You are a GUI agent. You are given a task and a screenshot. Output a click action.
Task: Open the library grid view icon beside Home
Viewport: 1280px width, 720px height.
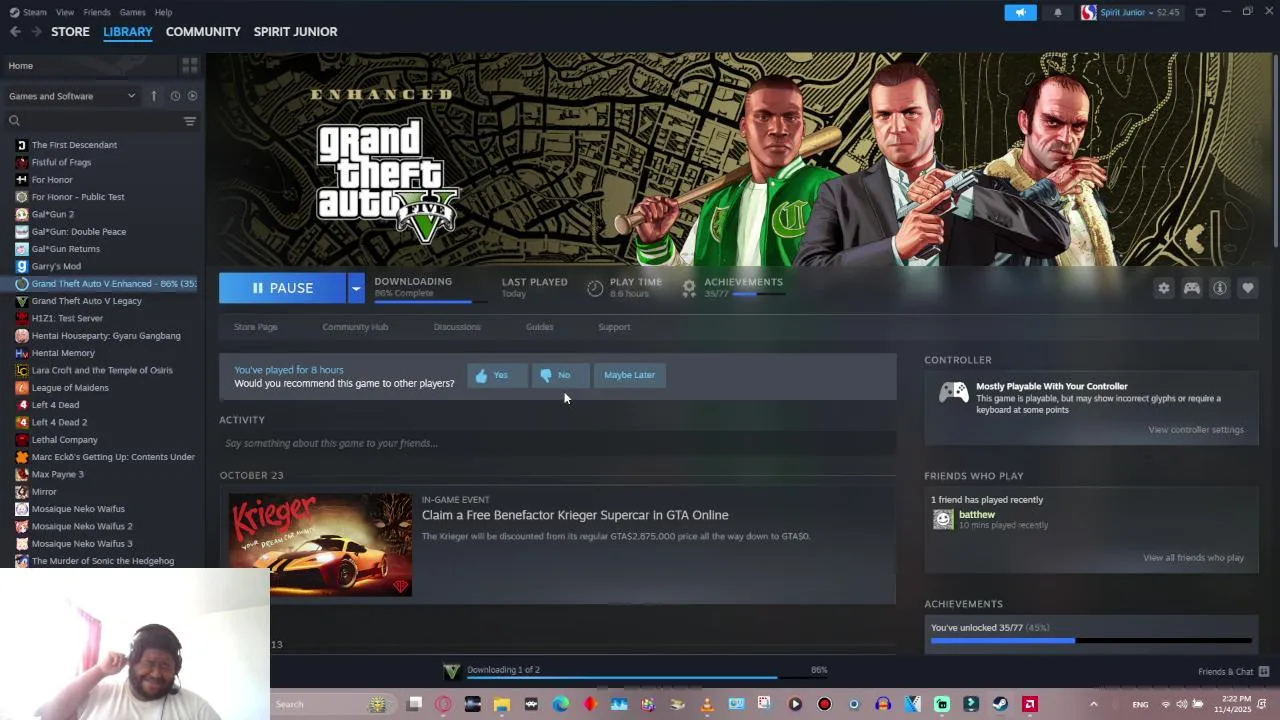(190, 66)
